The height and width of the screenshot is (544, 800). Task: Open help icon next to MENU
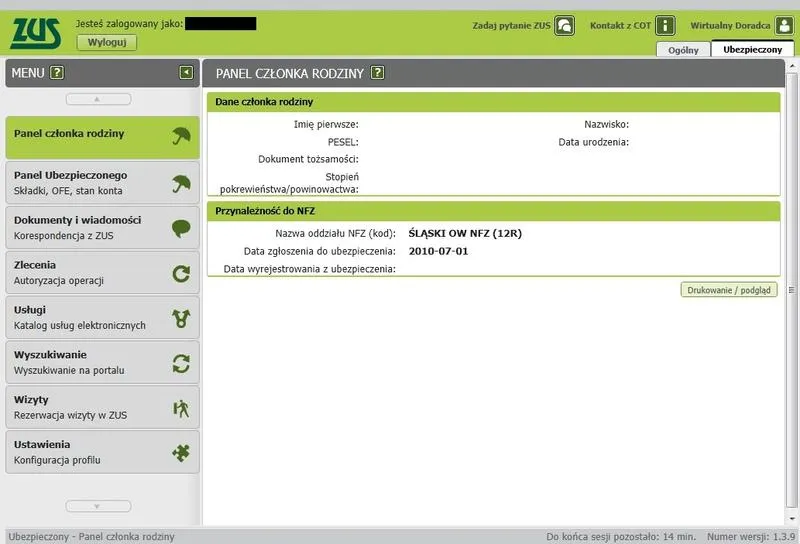[57, 72]
